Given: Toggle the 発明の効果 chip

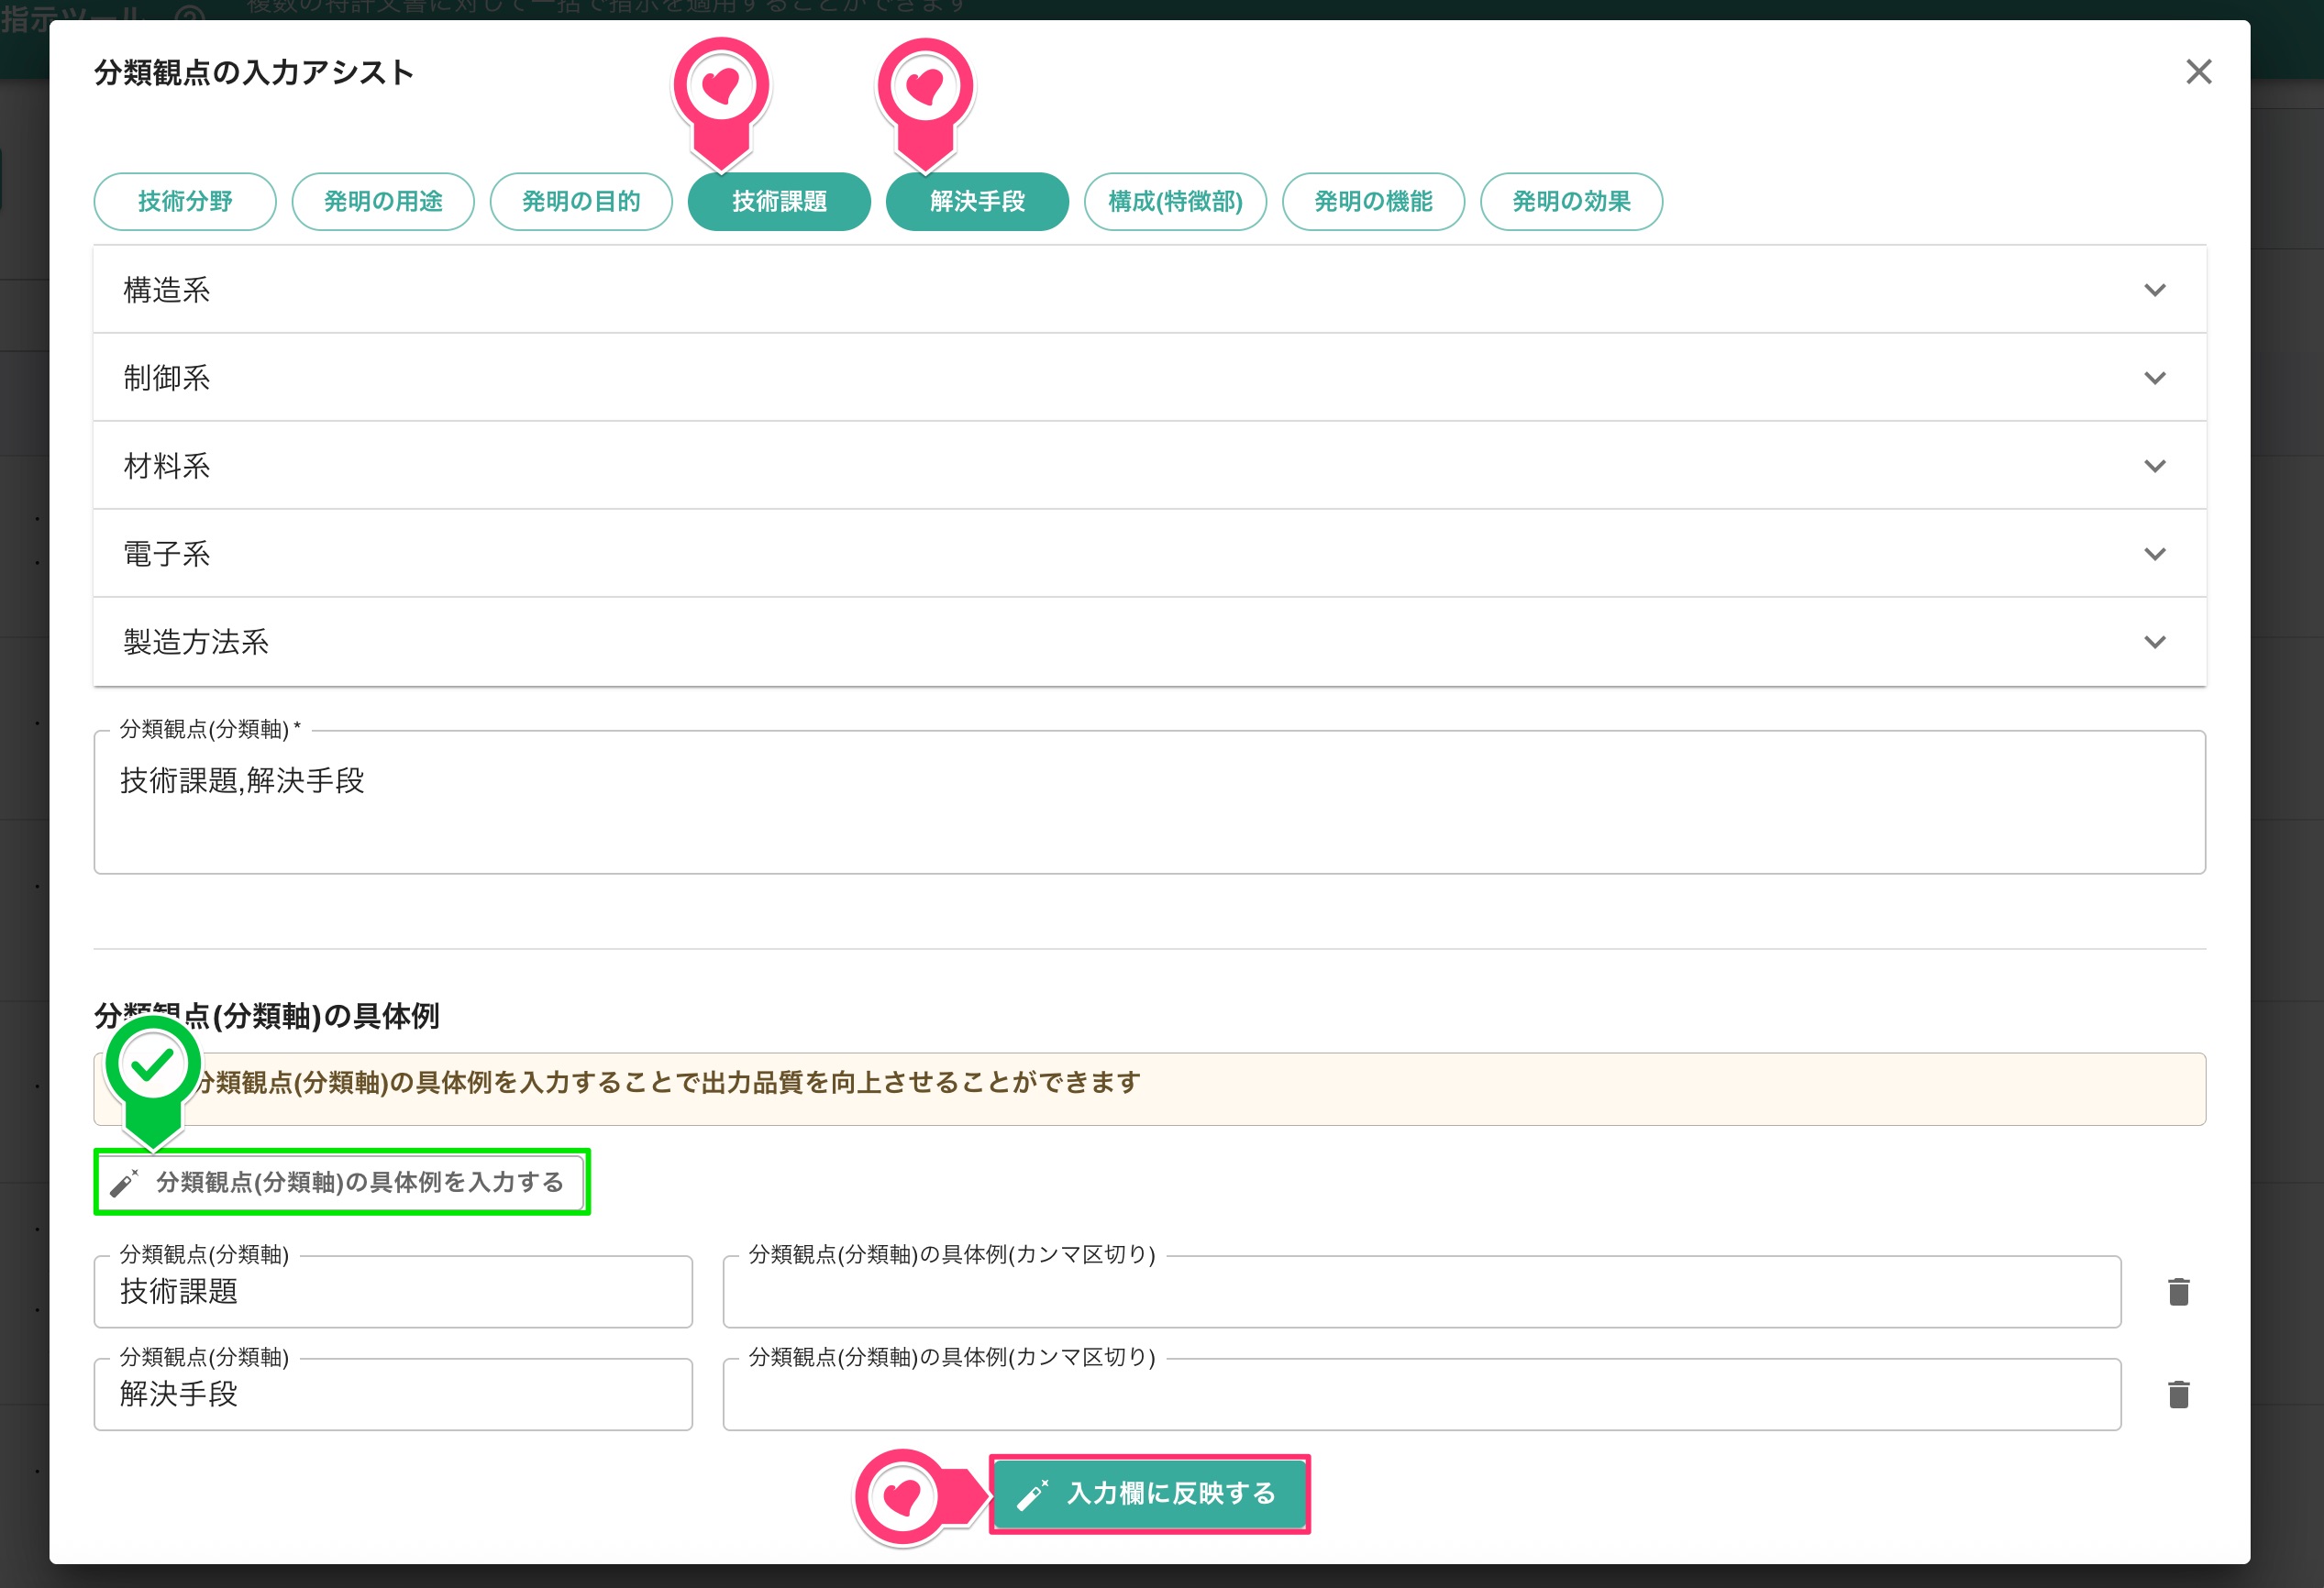Looking at the screenshot, I should pos(1571,202).
